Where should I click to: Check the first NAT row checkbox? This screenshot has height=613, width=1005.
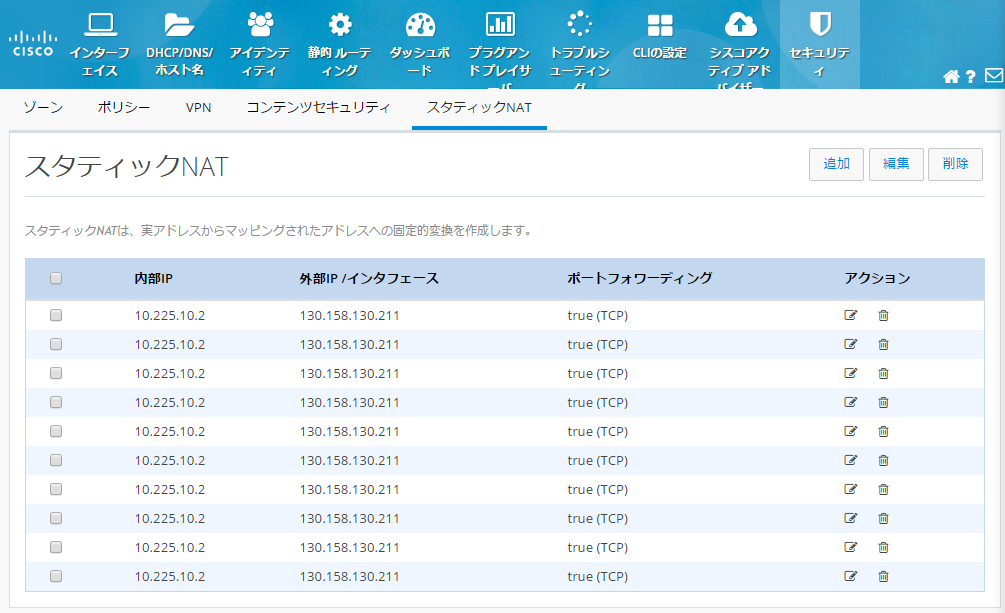tap(56, 315)
